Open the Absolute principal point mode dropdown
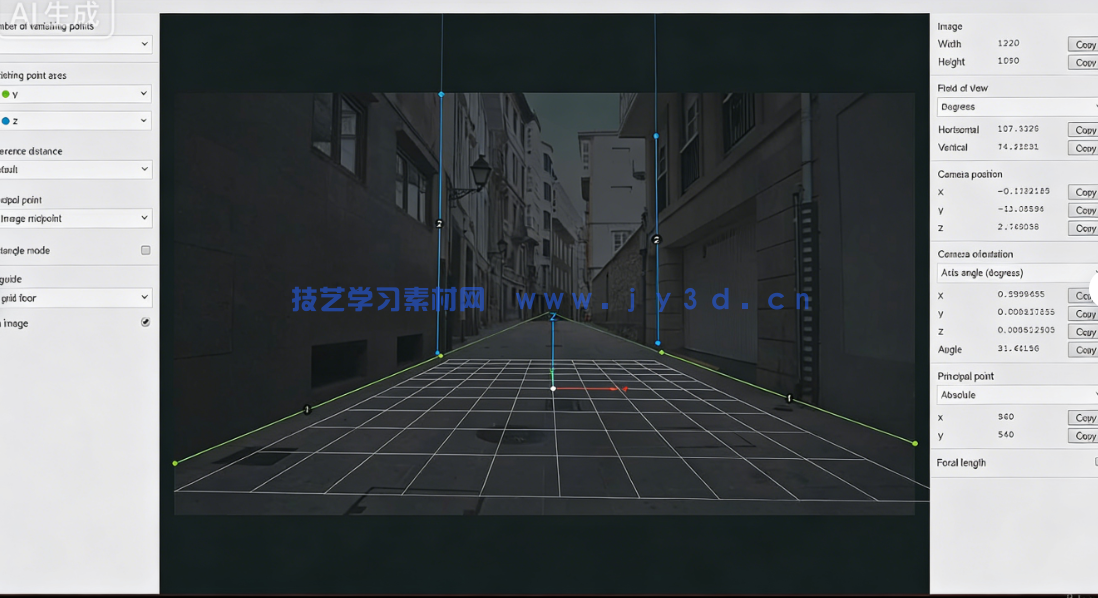Viewport: 1098px width, 598px height. pos(1010,394)
